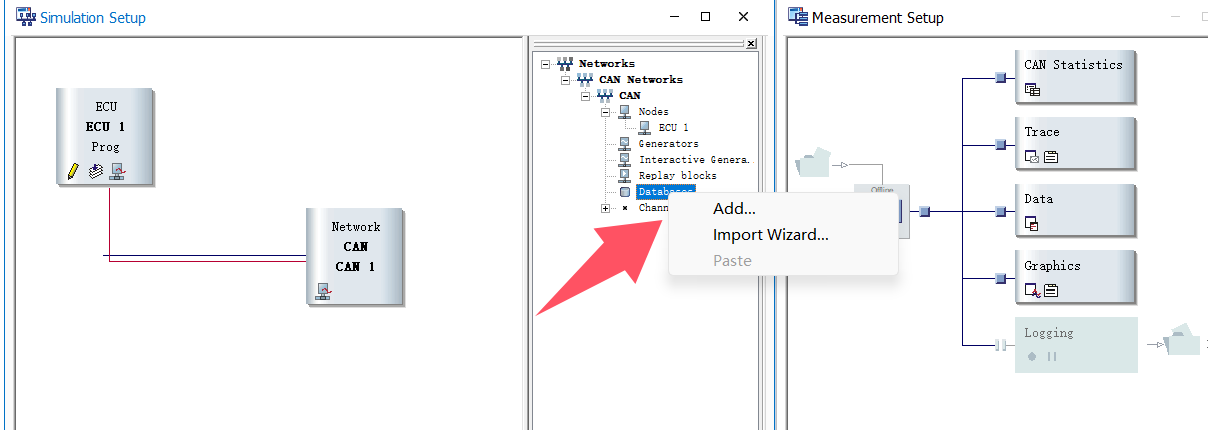The image size is (1208, 430).
Task: Click the hotspot before Trace block
Action: tap(1000, 144)
